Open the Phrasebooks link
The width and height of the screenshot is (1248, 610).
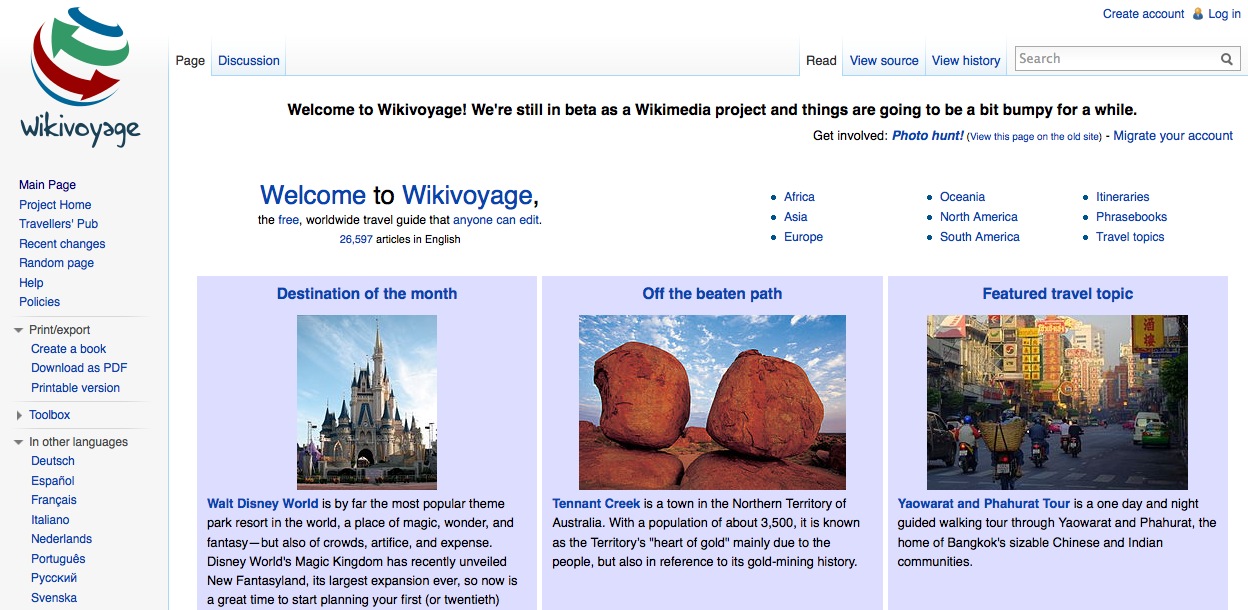[1131, 217]
